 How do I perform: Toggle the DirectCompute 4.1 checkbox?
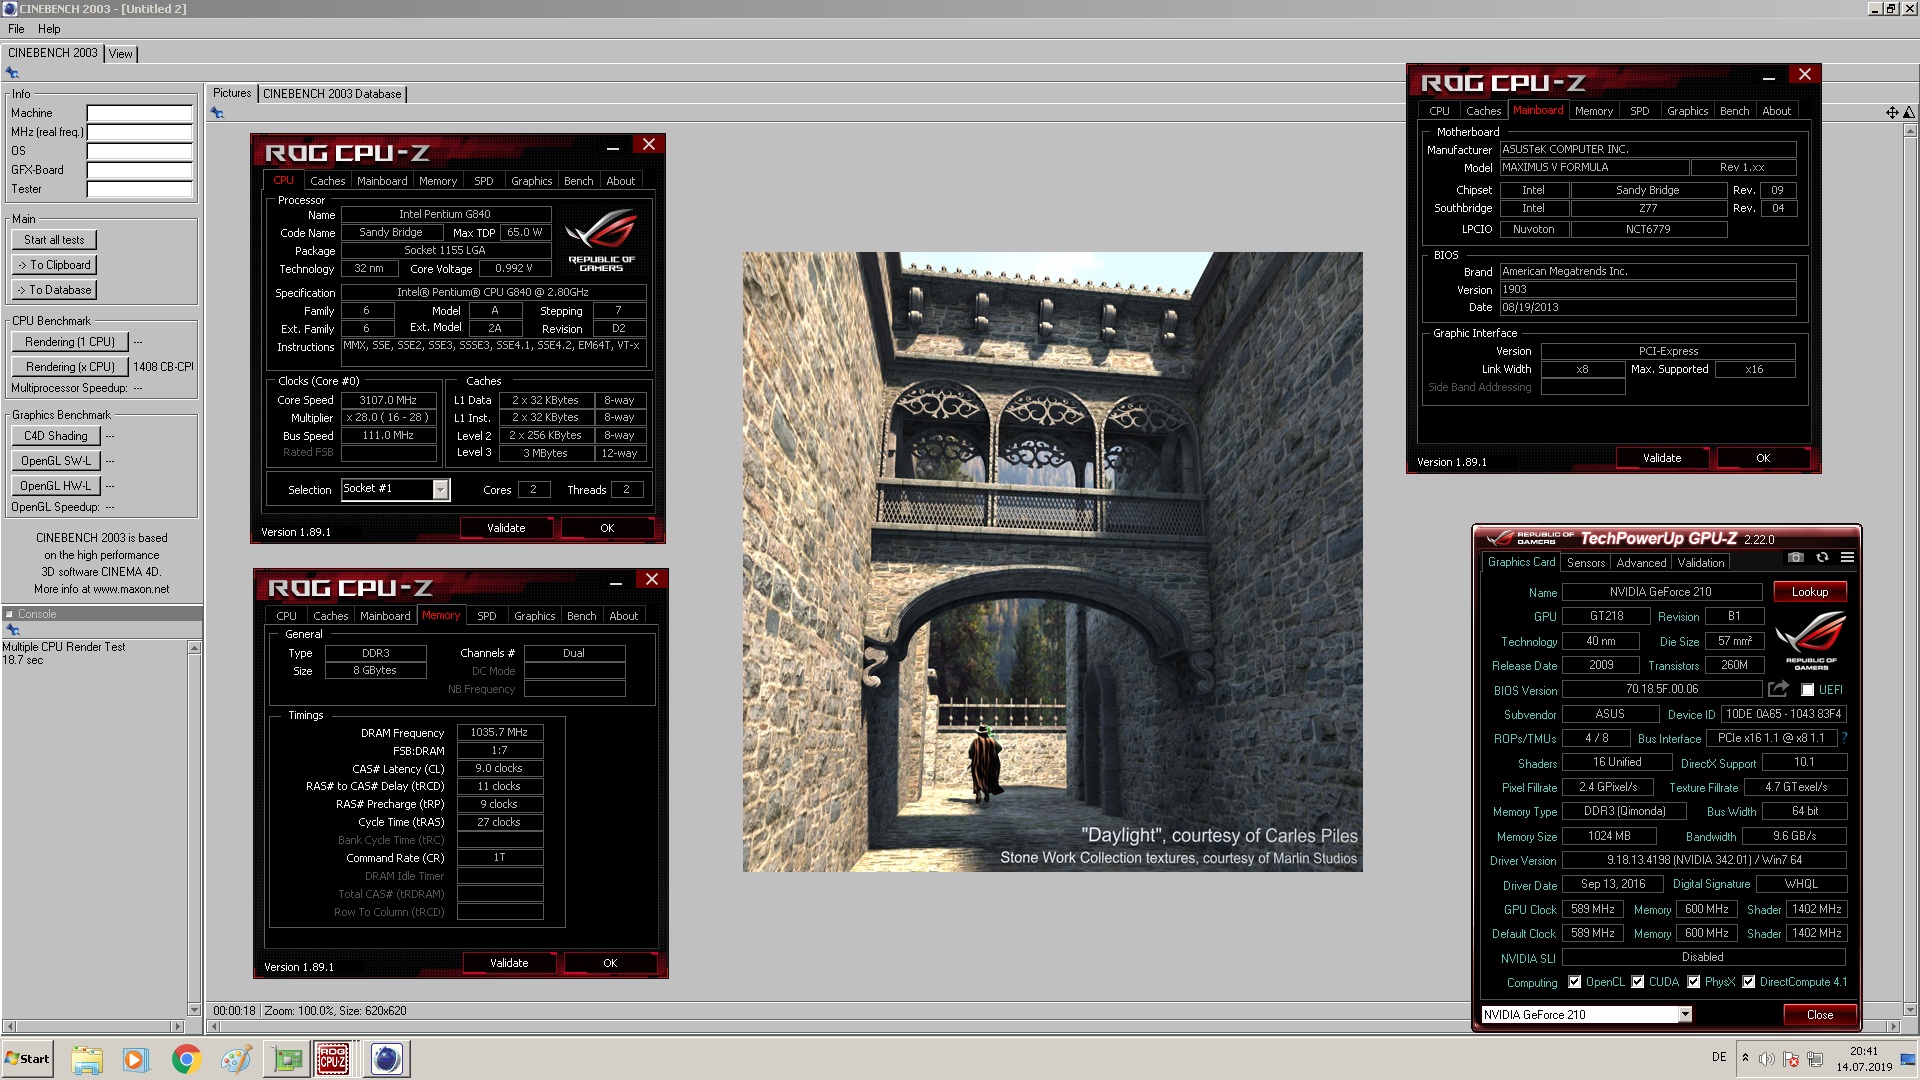click(x=1748, y=982)
